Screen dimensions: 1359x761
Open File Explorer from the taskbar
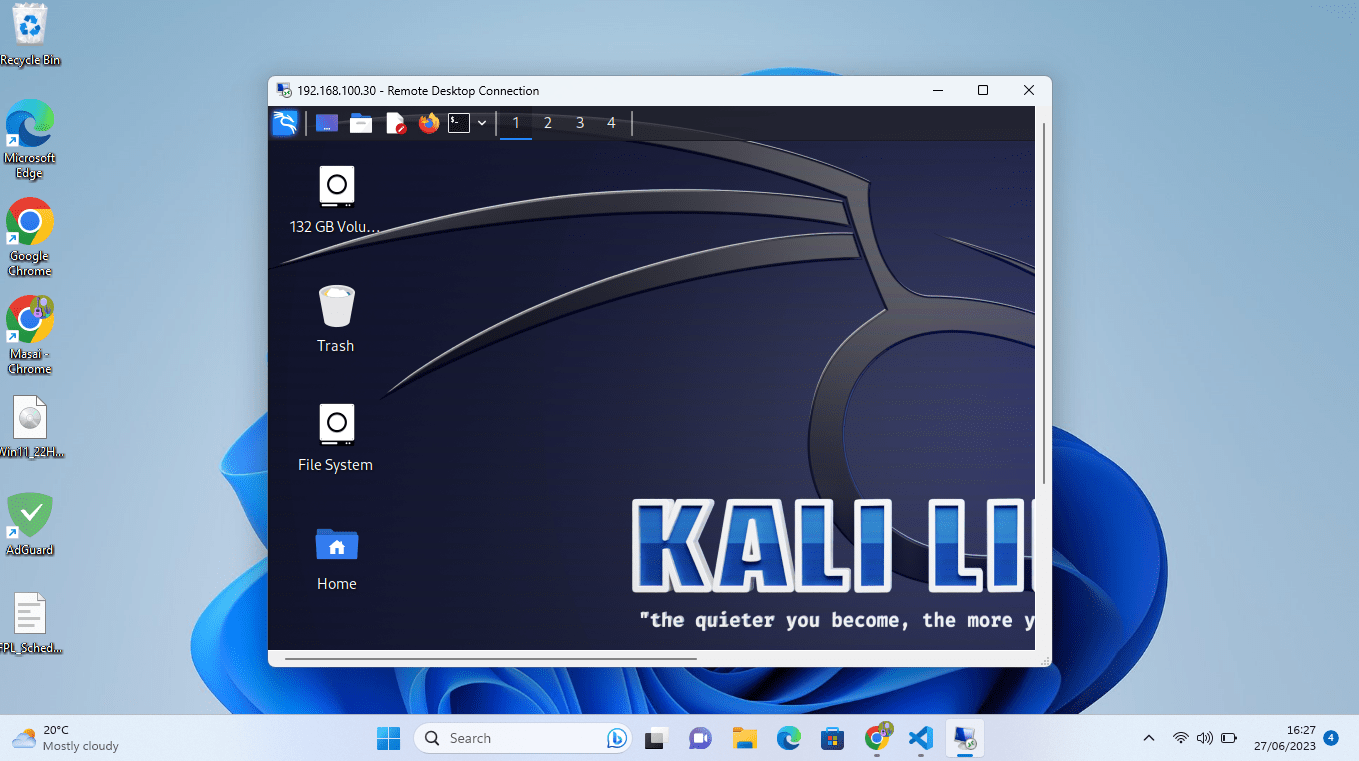click(744, 738)
